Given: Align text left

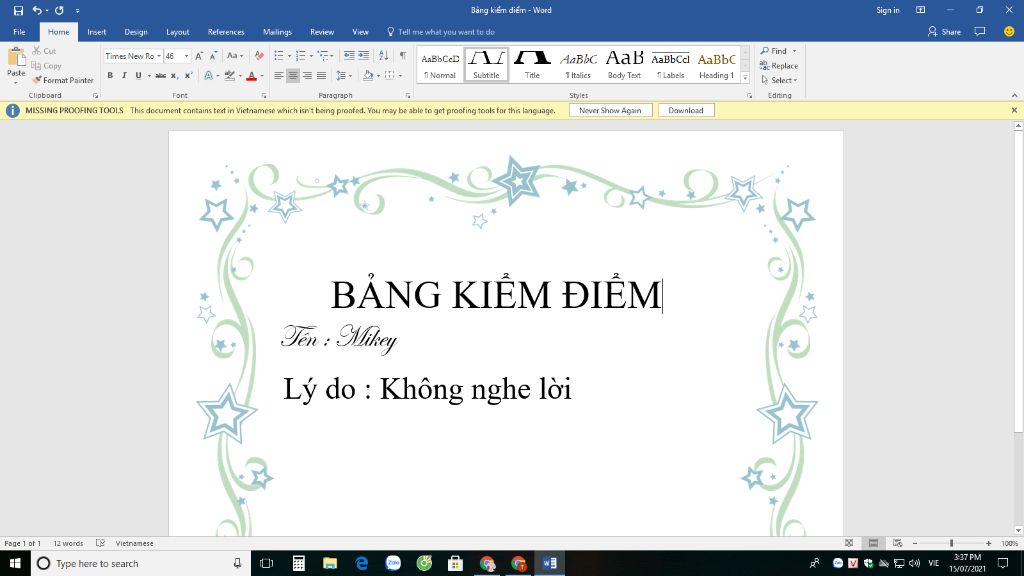Looking at the screenshot, I should [x=279, y=76].
